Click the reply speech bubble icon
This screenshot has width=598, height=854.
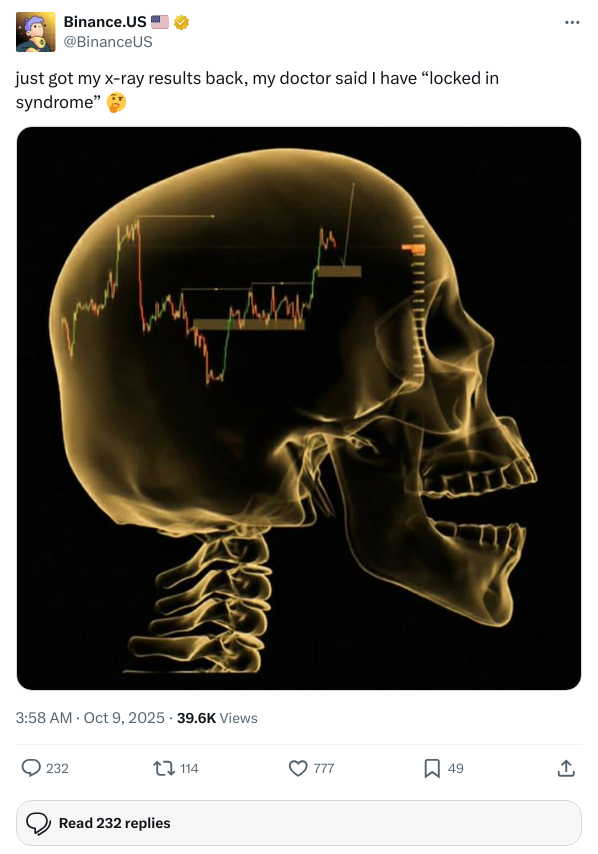[31, 768]
